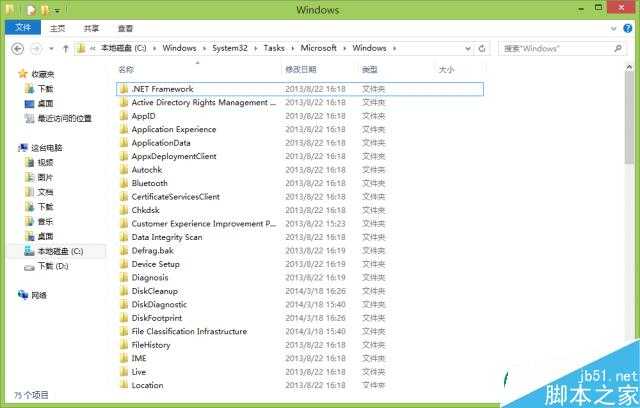This screenshot has height=408, width=640.
Task: Select the DiskFootprint folder icon
Action: pyautogui.click(x=124, y=318)
